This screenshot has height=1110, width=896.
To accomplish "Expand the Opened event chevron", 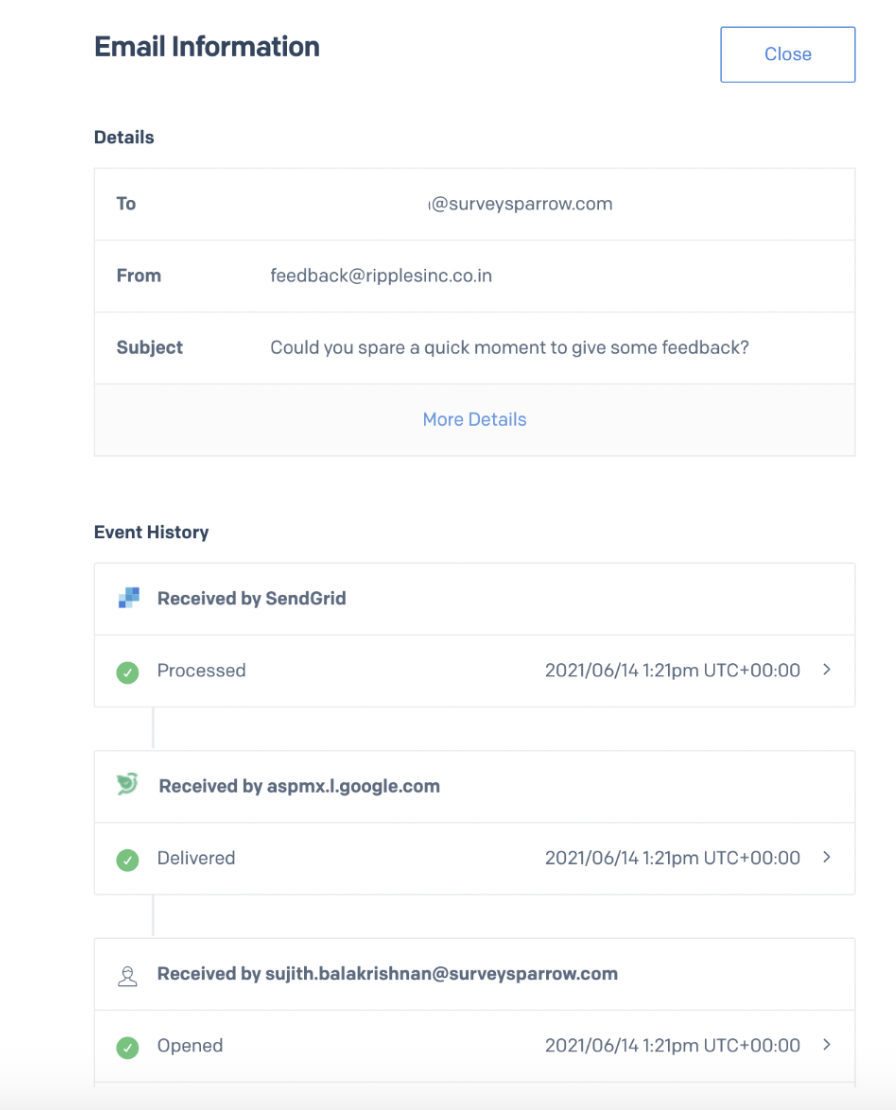I will pos(826,1045).
